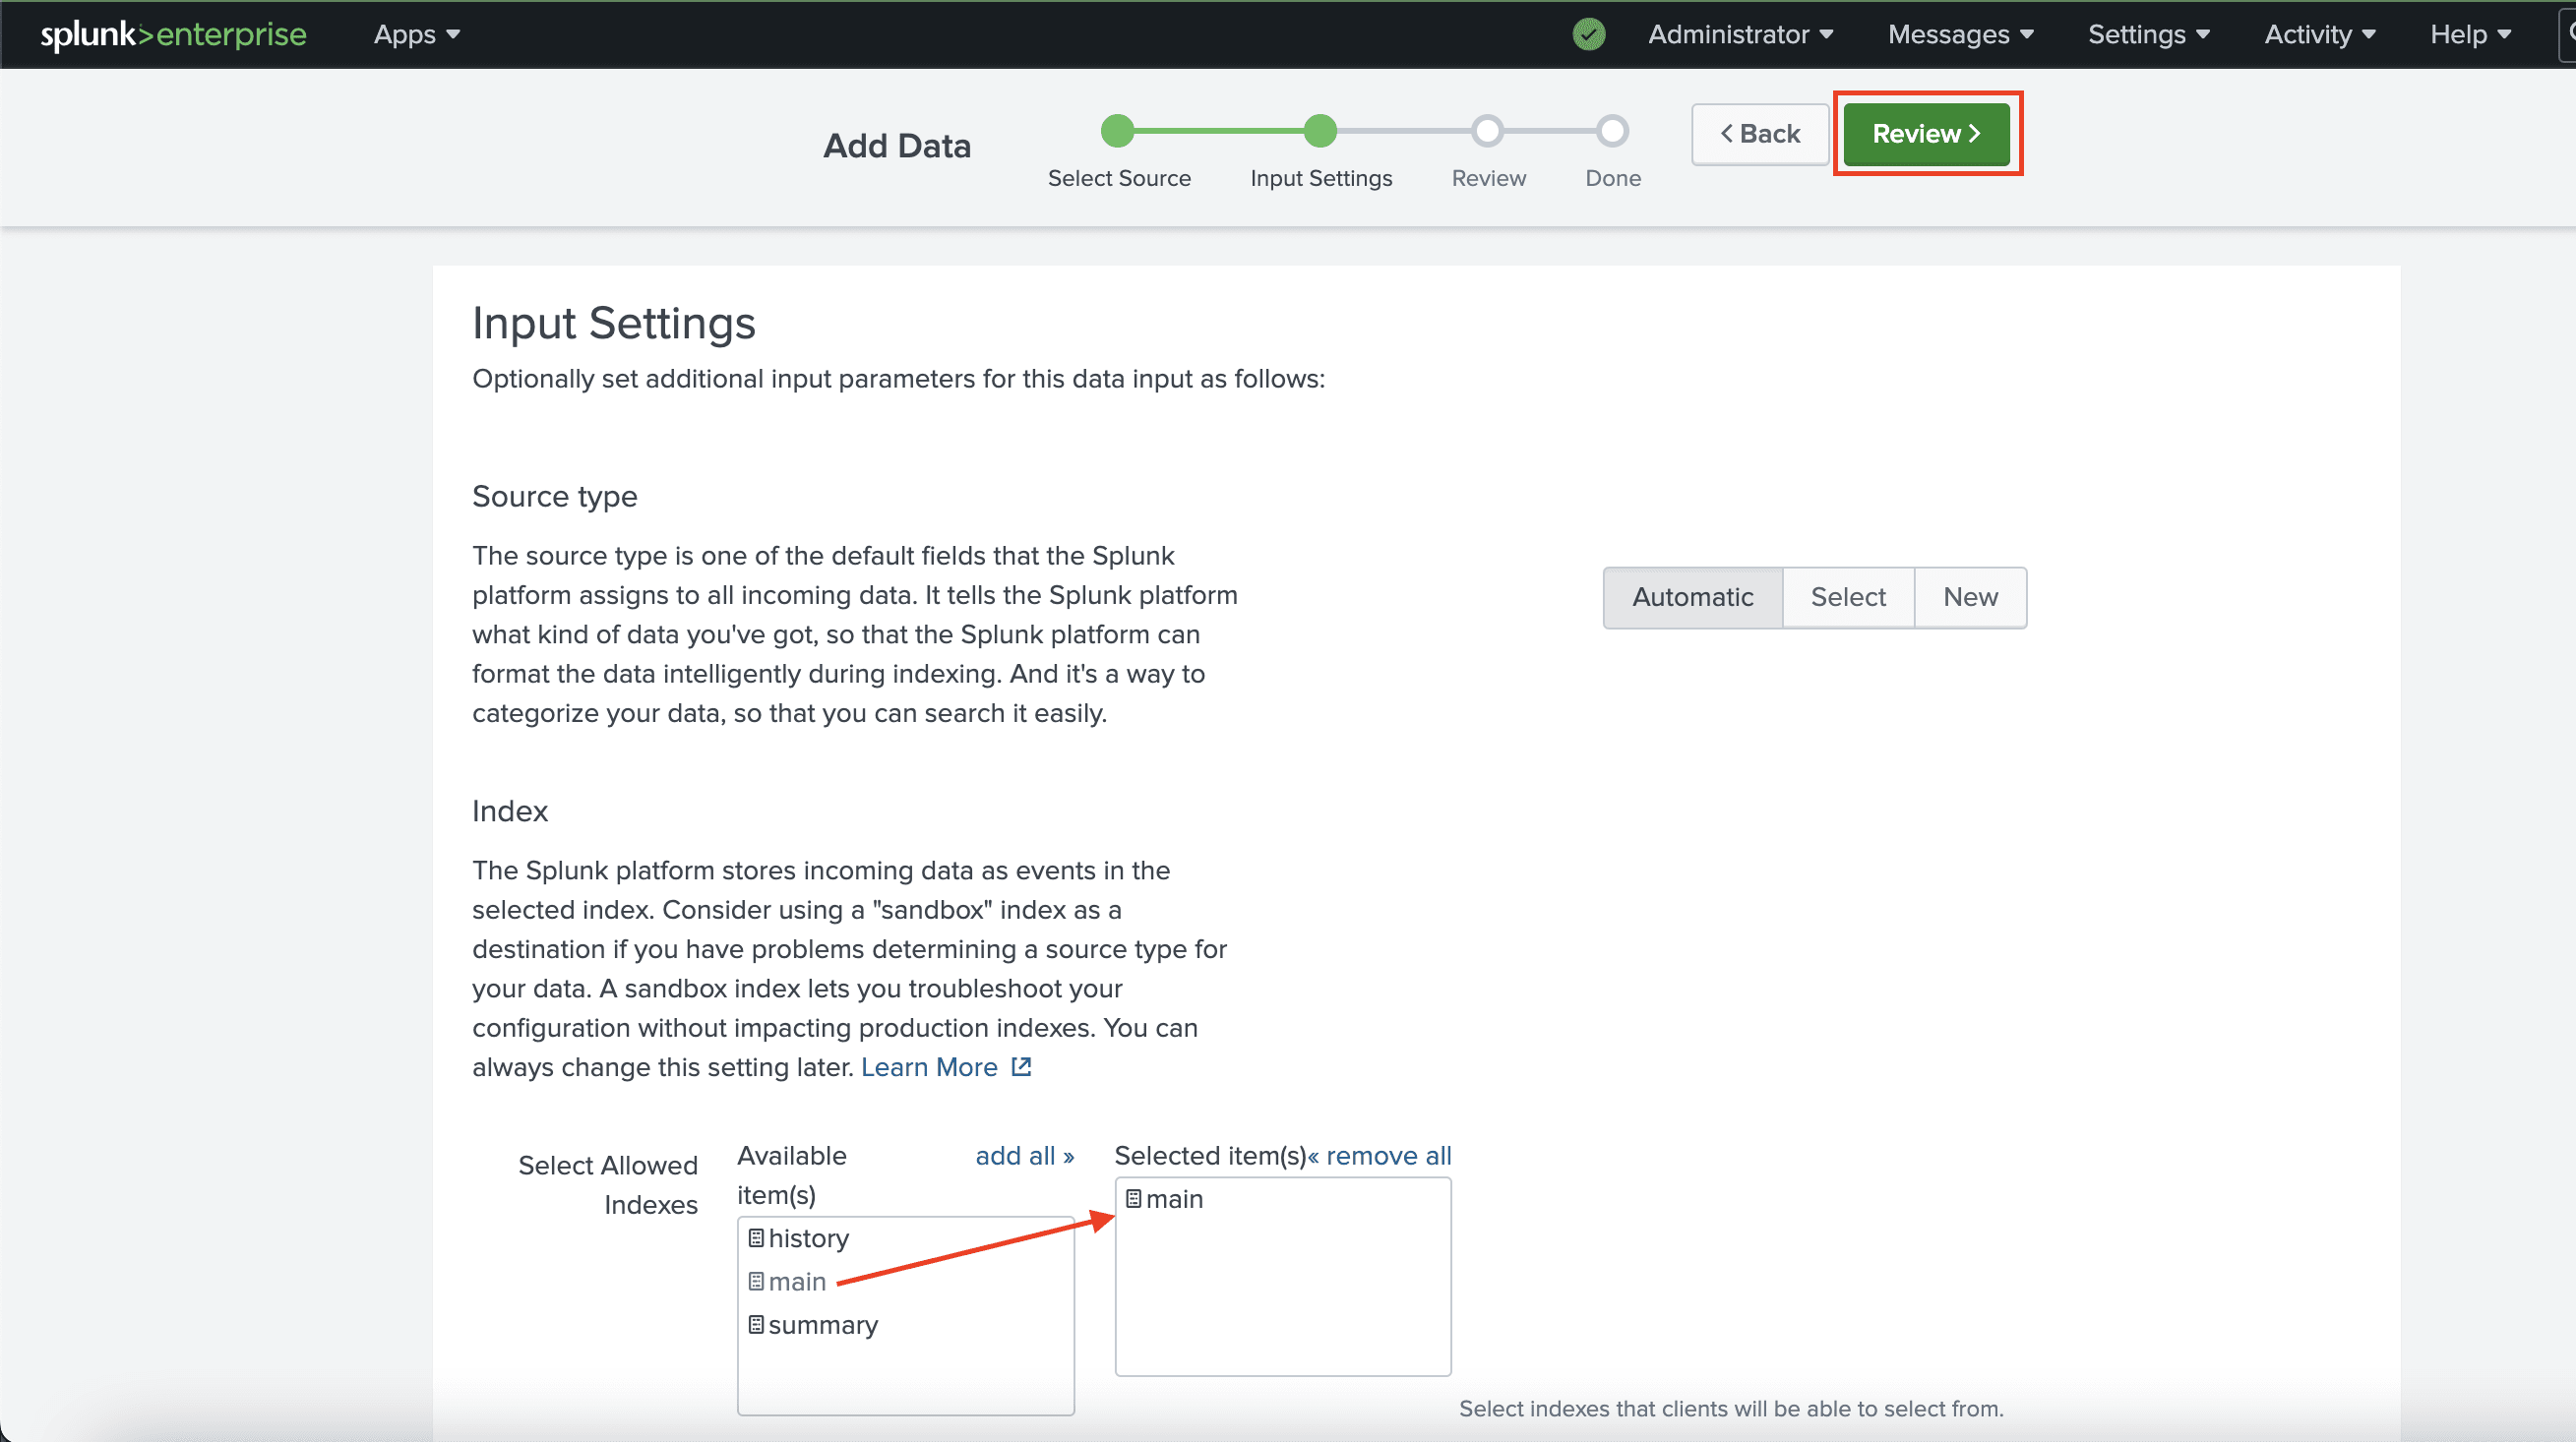Click the green health status check icon
Image resolution: width=2576 pixels, height=1442 pixels.
pyautogui.click(x=1588, y=34)
